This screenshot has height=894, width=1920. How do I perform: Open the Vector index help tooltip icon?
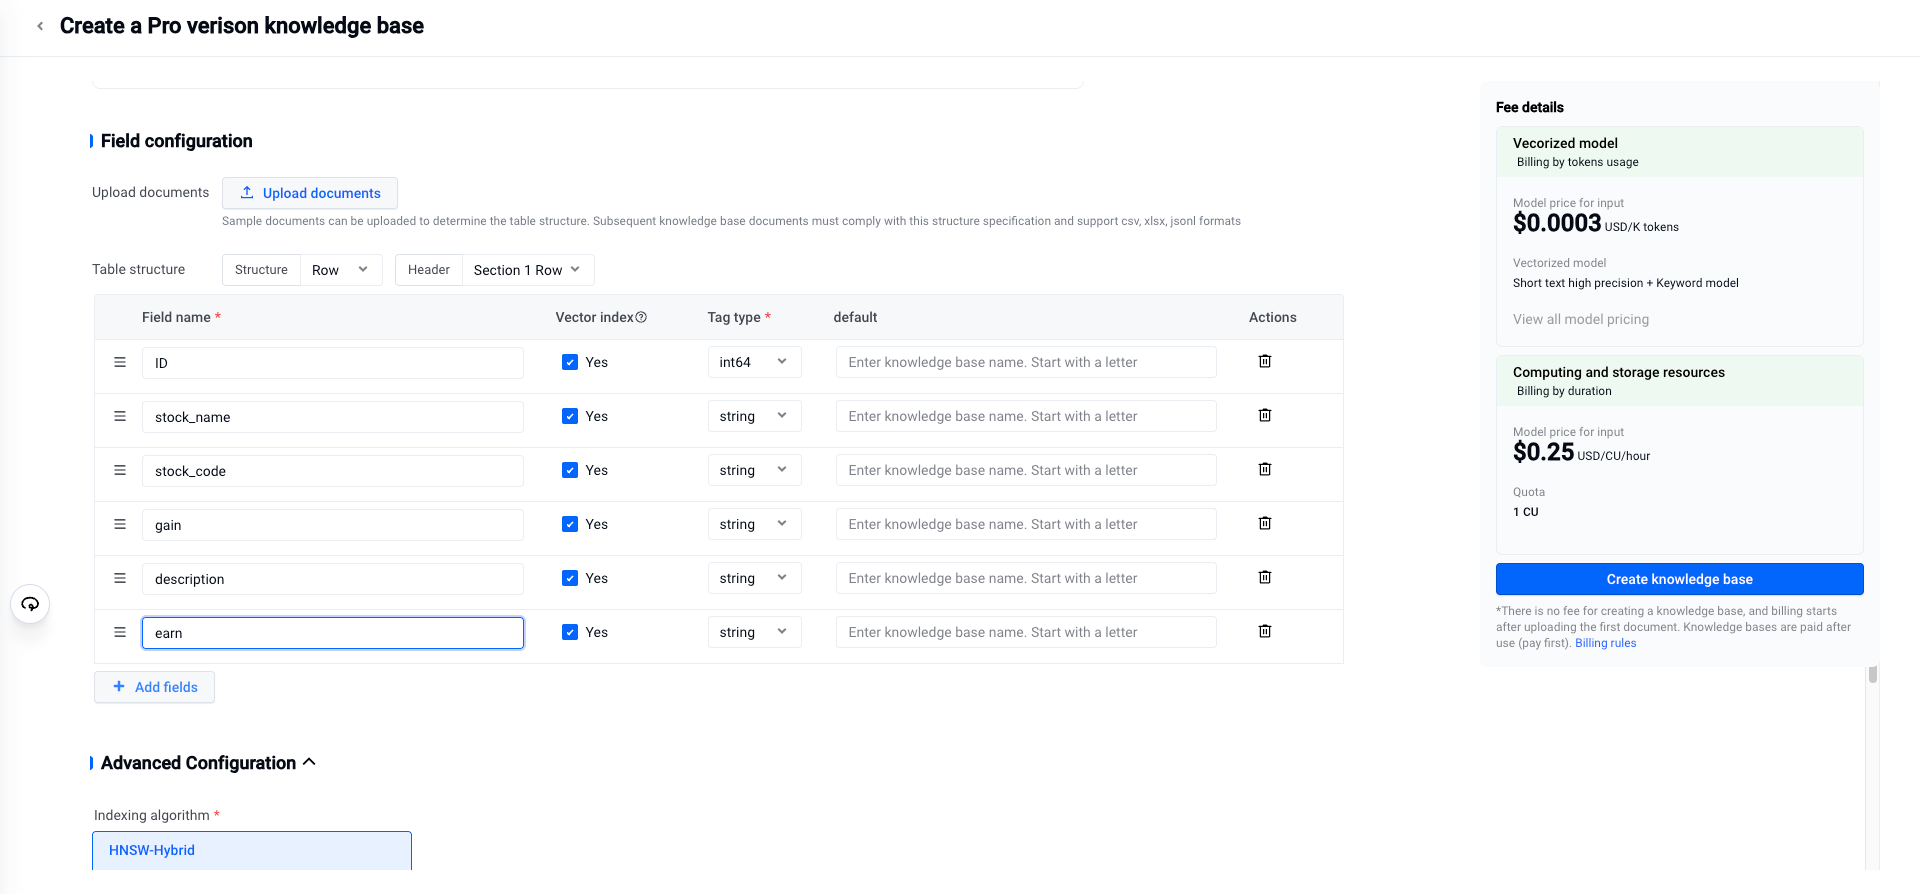[x=641, y=317]
